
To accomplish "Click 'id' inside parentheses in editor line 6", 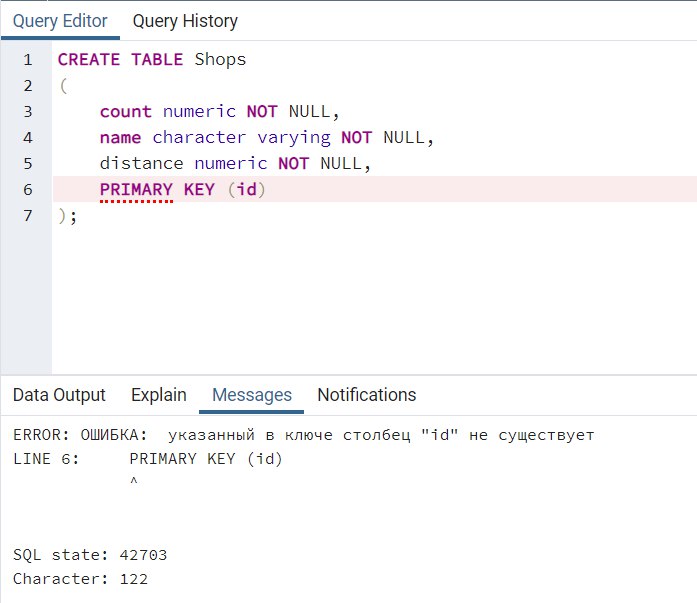I will [x=247, y=190].
